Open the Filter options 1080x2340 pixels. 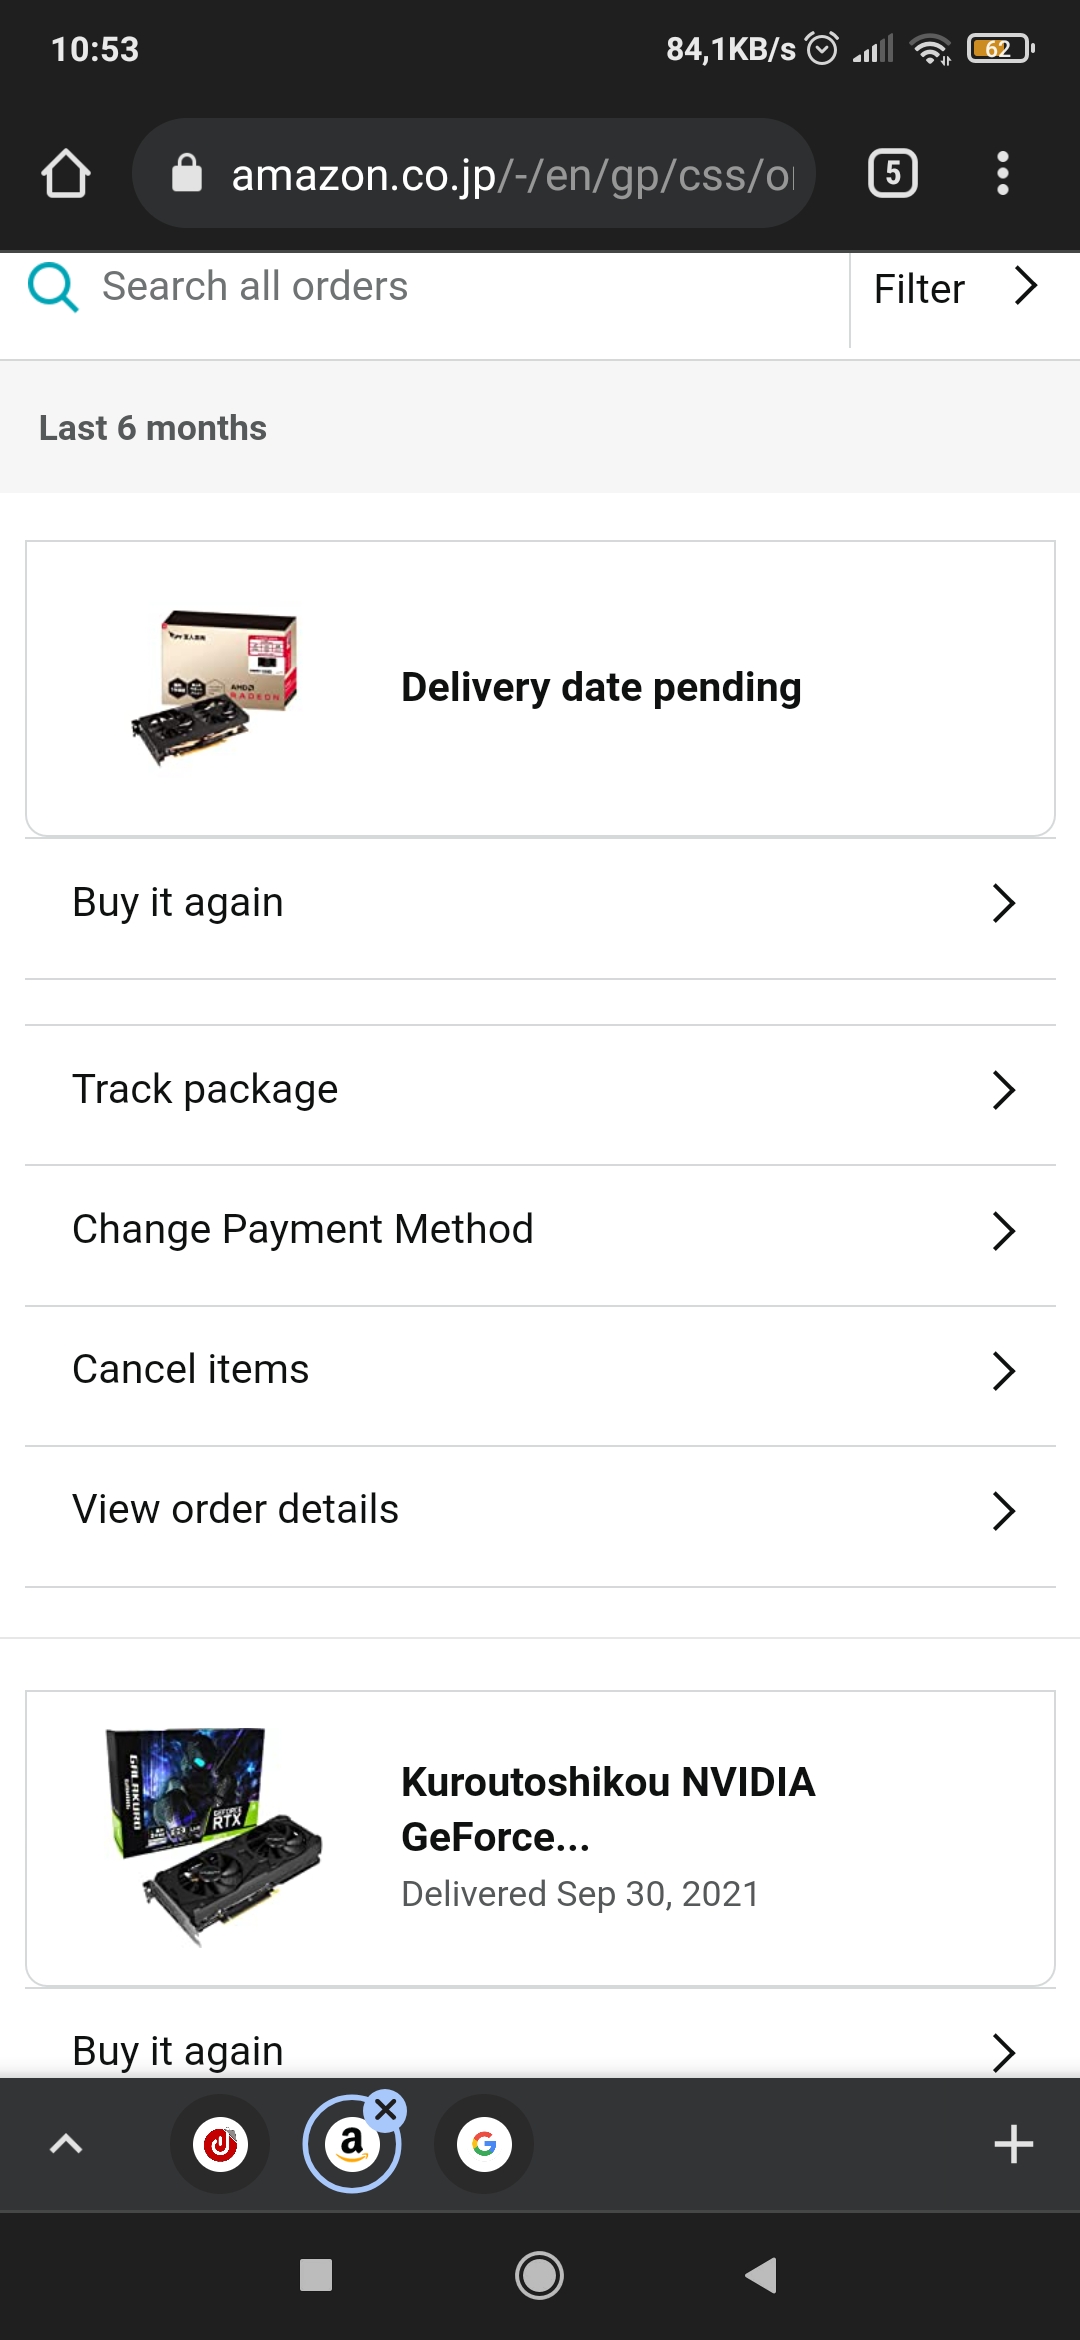pos(955,289)
